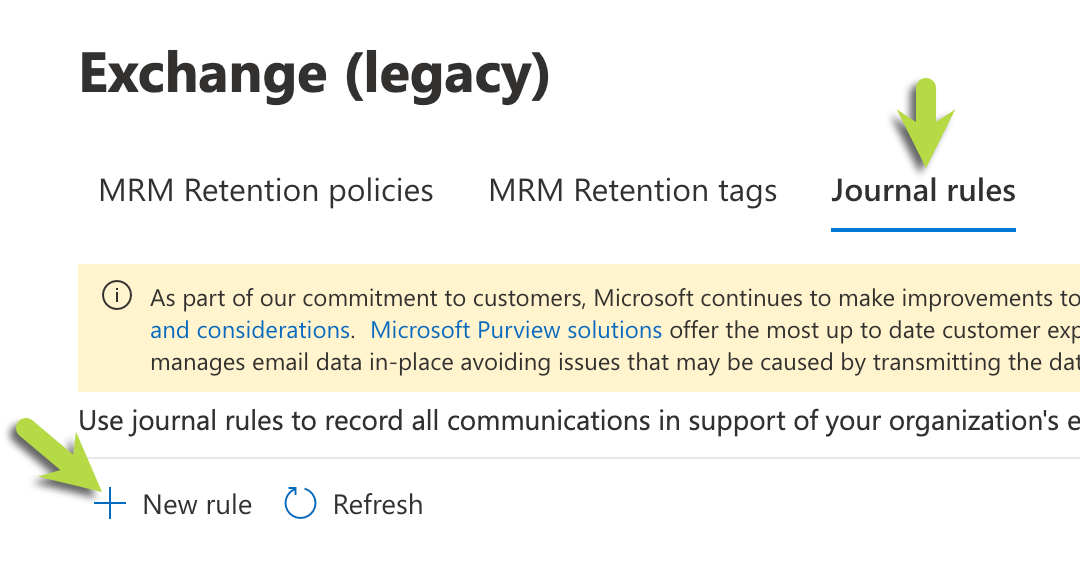The height and width of the screenshot is (566, 1080).
Task: Click the info icon in yellow banner
Action: pyautogui.click(x=117, y=296)
